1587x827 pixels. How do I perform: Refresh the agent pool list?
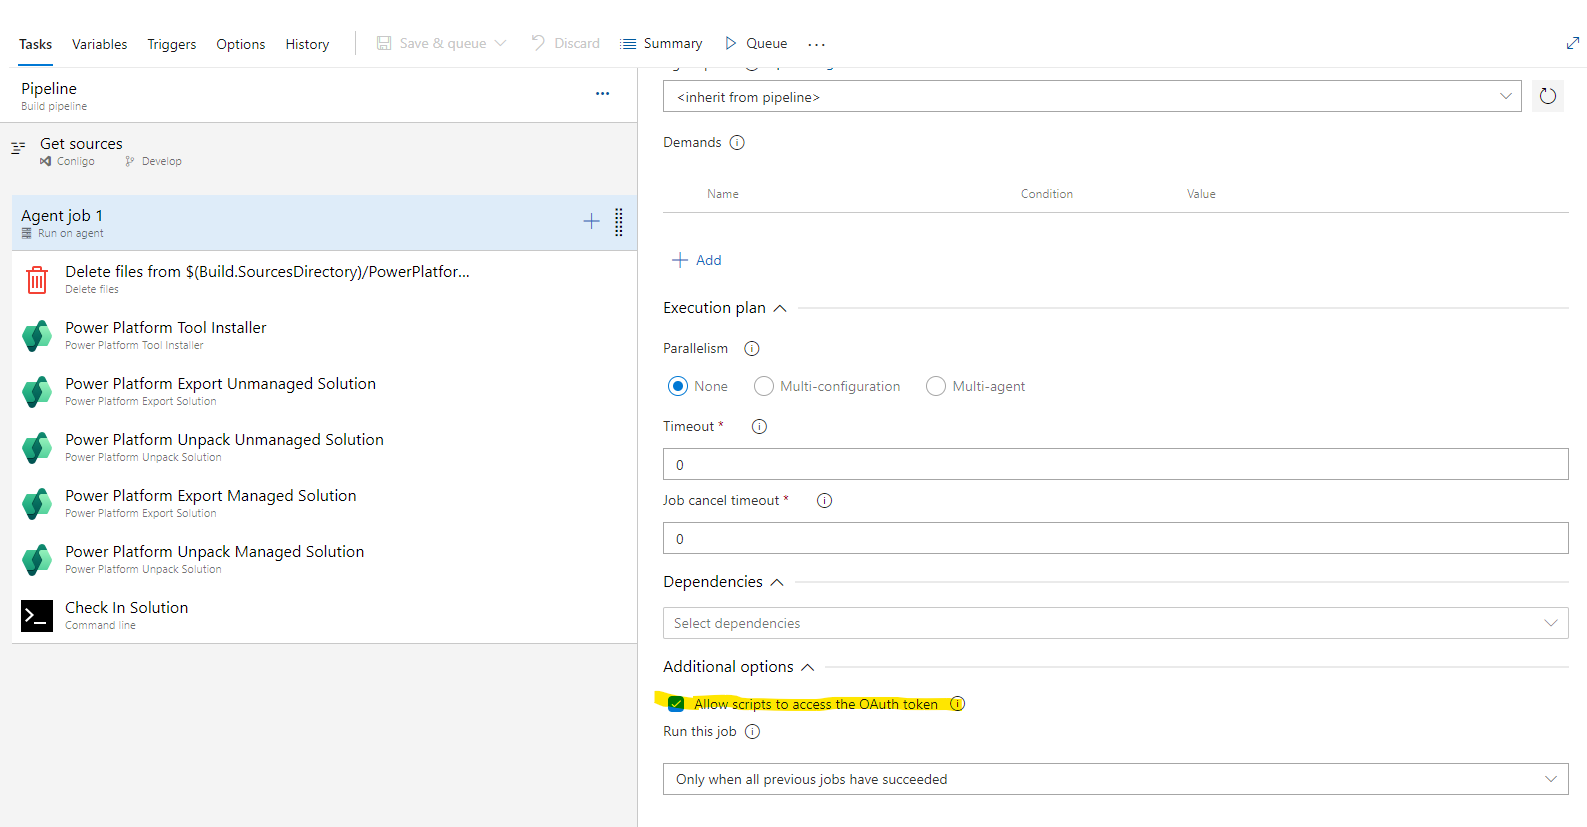click(x=1548, y=96)
